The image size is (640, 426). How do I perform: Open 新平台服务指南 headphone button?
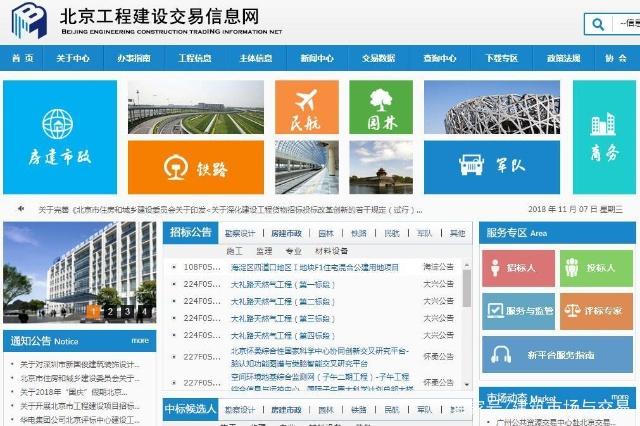[558, 355]
